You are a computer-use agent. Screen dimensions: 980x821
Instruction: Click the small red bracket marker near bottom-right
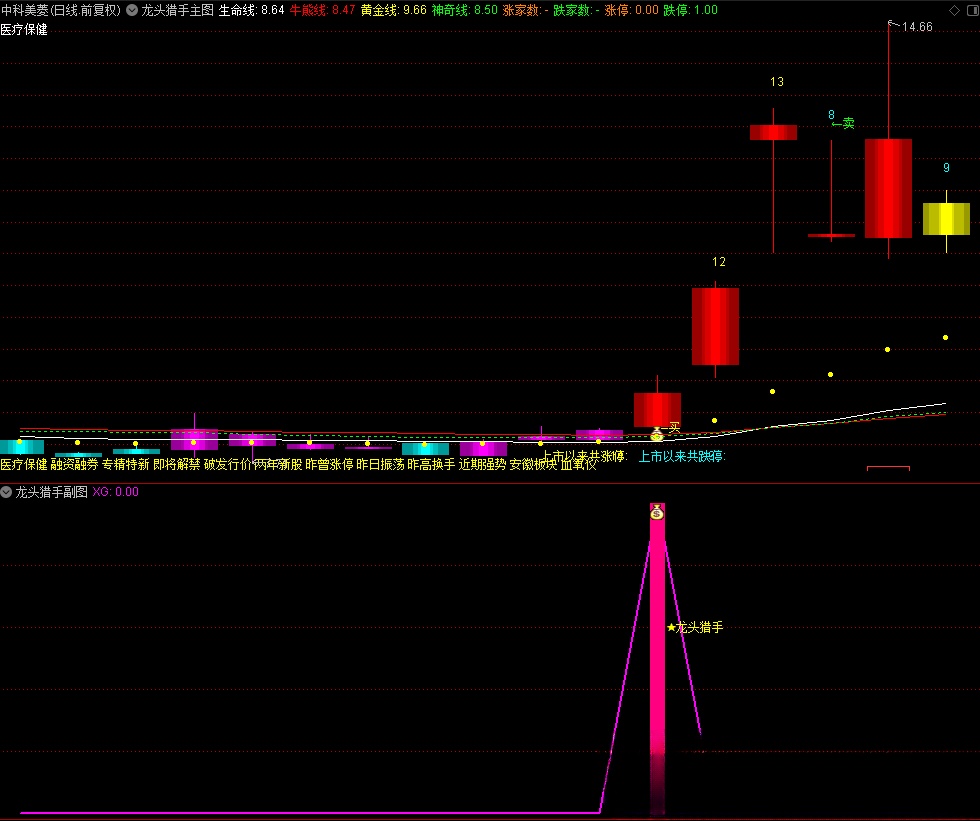tap(888, 467)
